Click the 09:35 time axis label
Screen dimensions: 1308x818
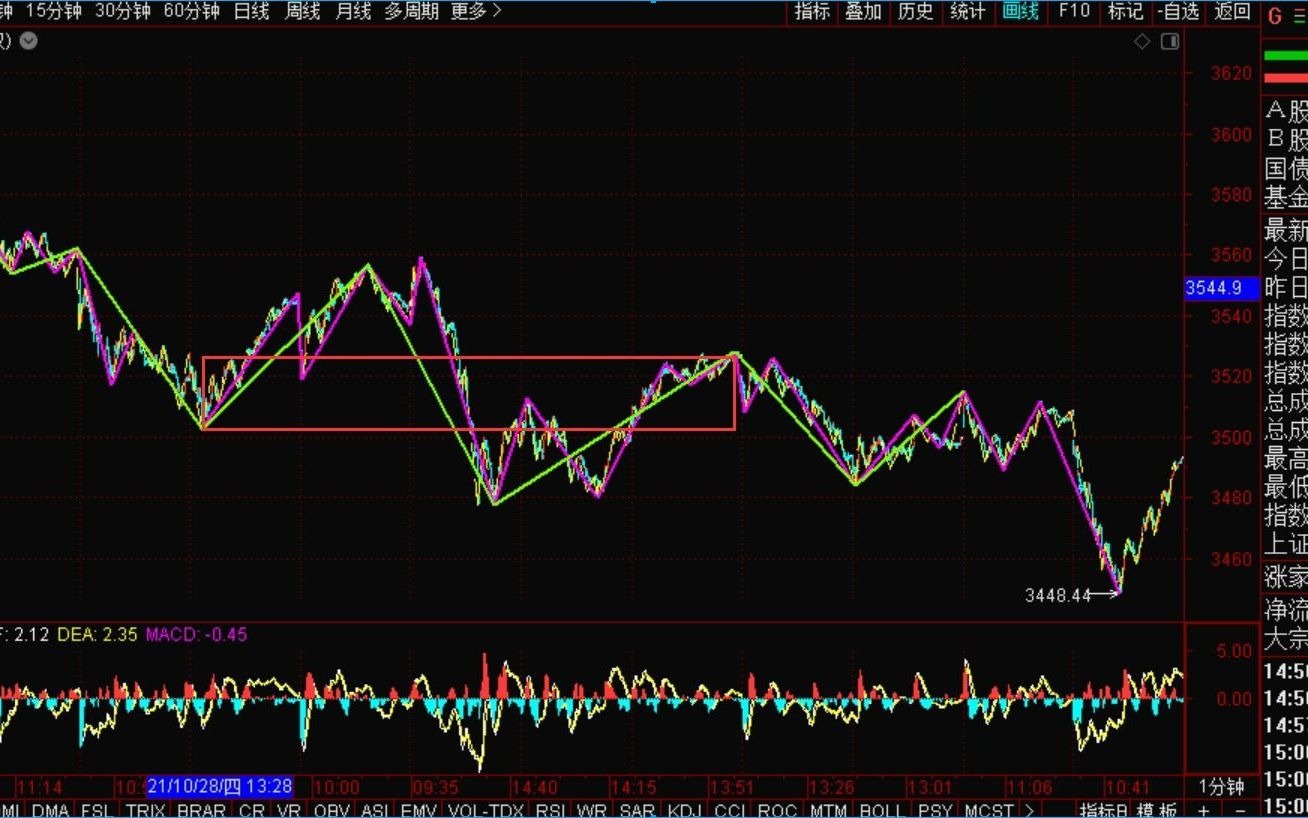coord(434,787)
